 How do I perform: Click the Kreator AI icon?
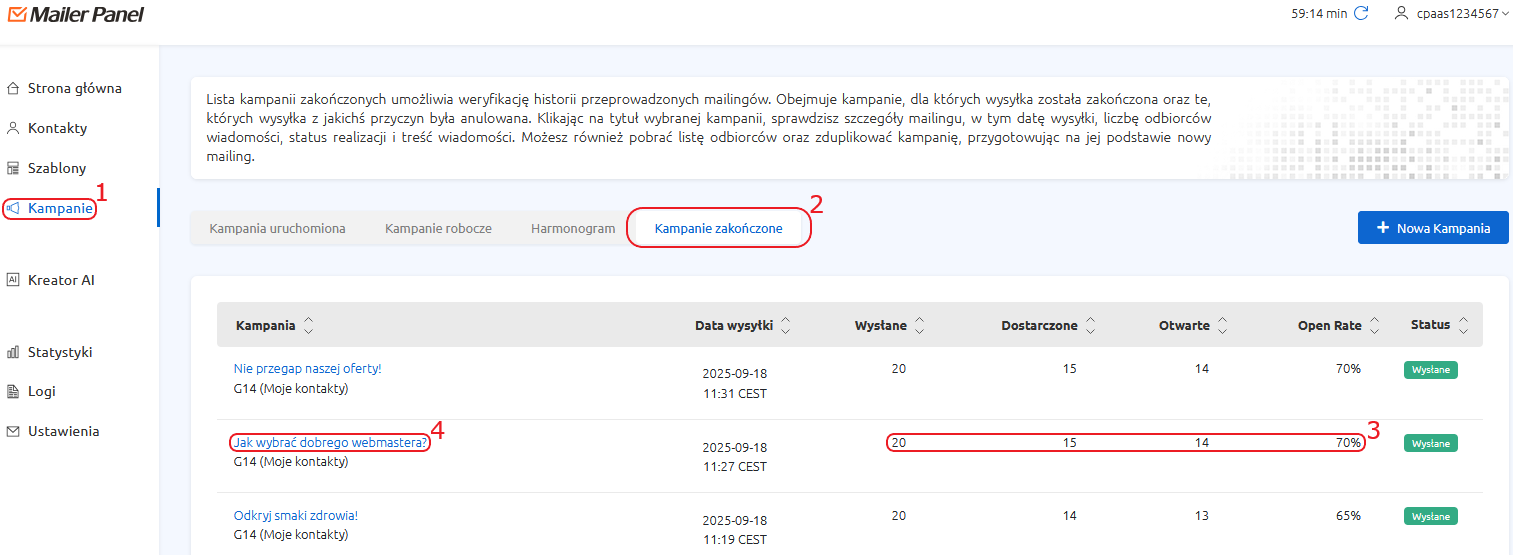13,280
